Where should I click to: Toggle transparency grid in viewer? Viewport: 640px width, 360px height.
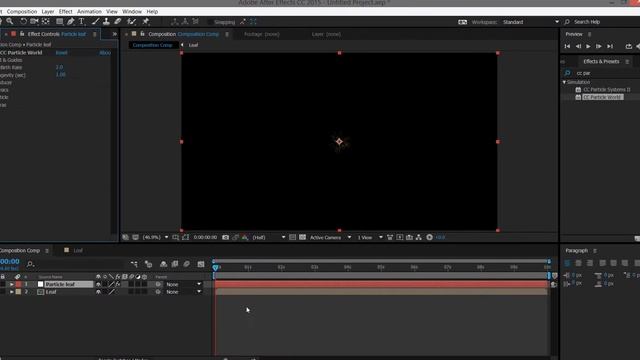tap(302, 237)
